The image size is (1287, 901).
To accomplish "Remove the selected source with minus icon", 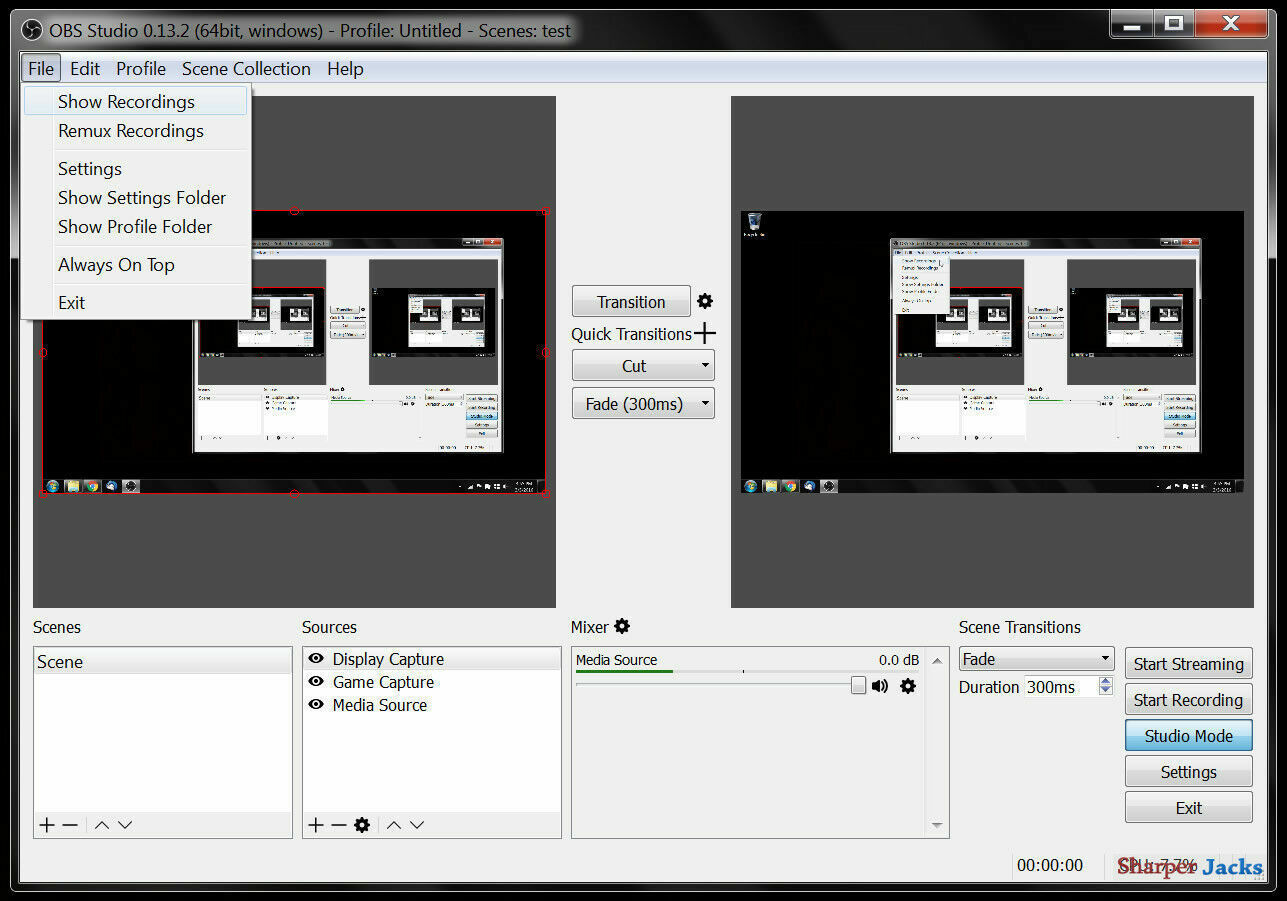I will 339,825.
